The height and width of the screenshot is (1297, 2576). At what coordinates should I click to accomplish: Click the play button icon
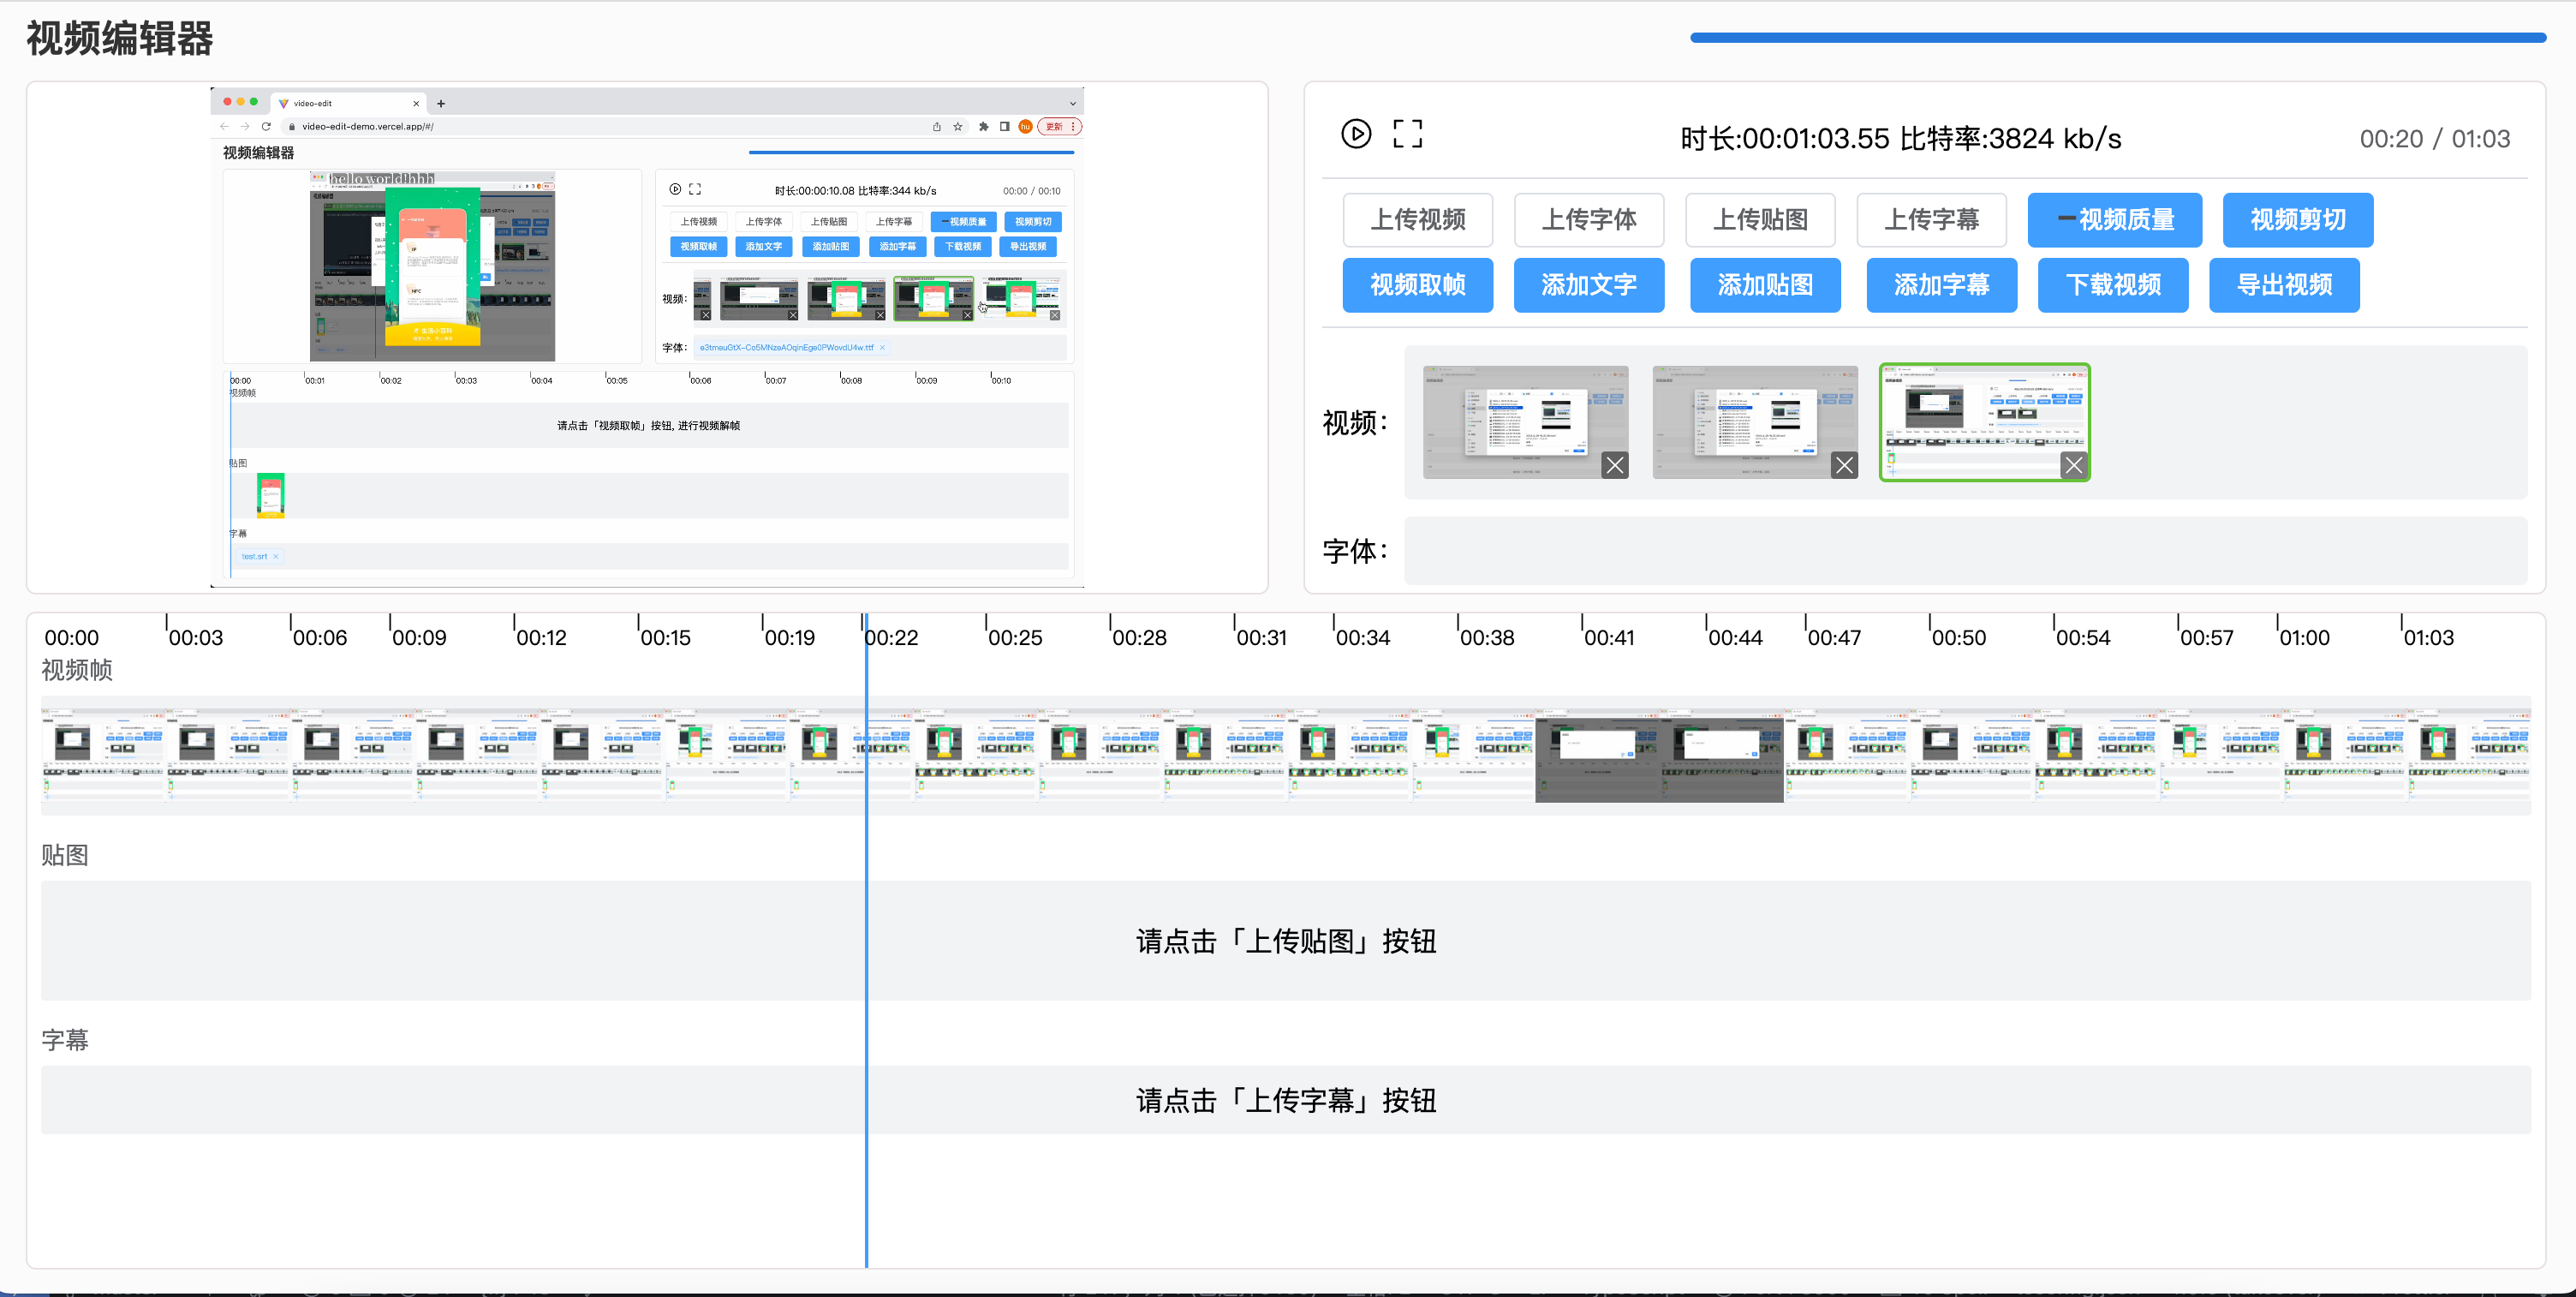click(x=1355, y=134)
